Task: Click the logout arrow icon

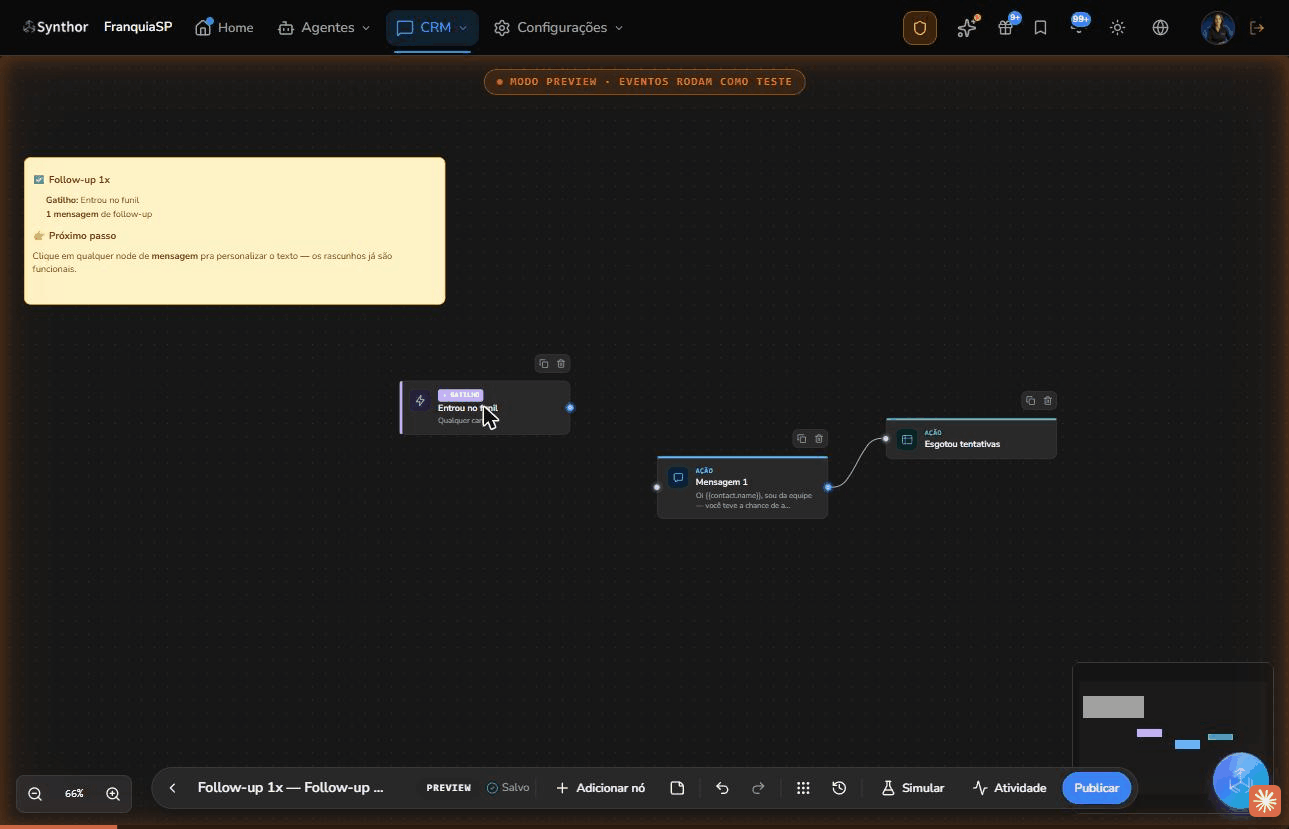Action: click(1258, 28)
